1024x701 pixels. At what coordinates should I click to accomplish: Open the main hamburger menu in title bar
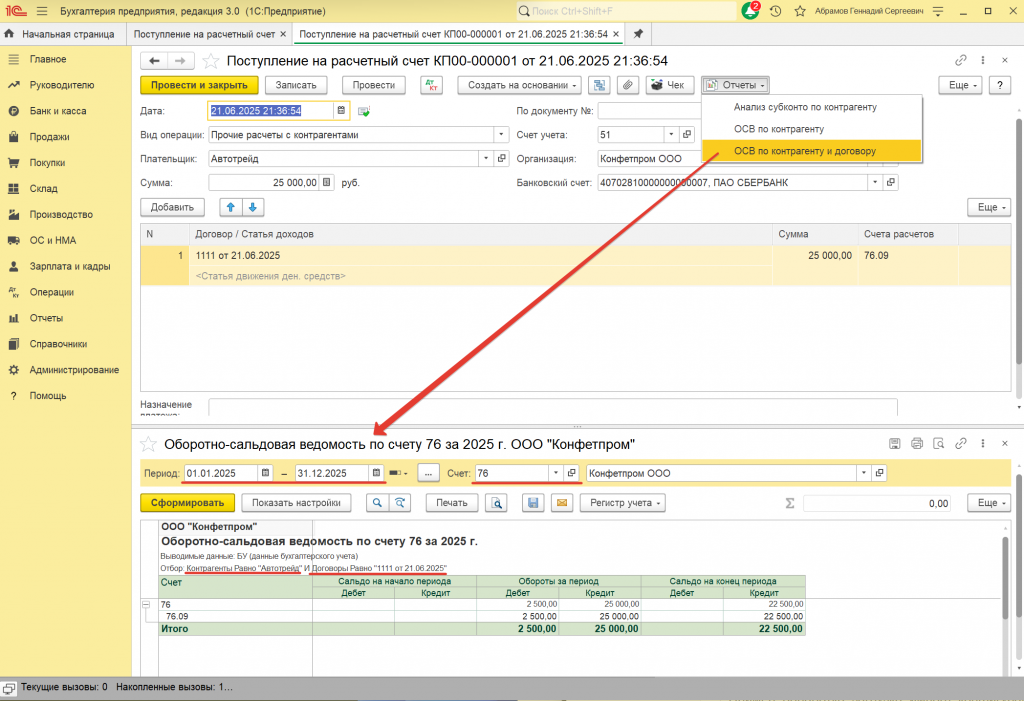(x=42, y=11)
